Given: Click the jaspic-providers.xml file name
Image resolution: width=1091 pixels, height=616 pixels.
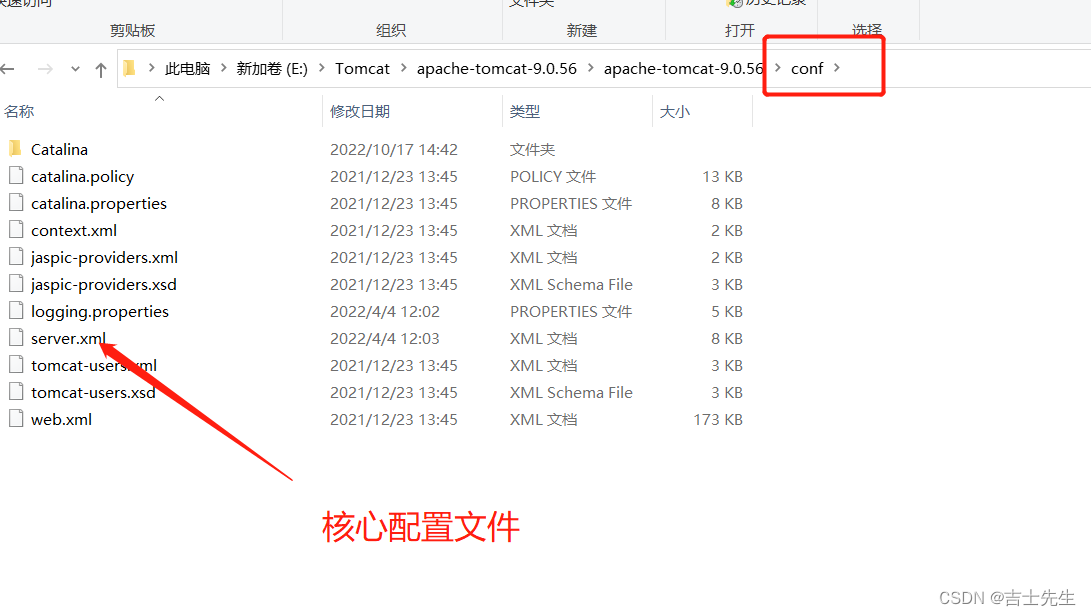Looking at the screenshot, I should click(104, 258).
